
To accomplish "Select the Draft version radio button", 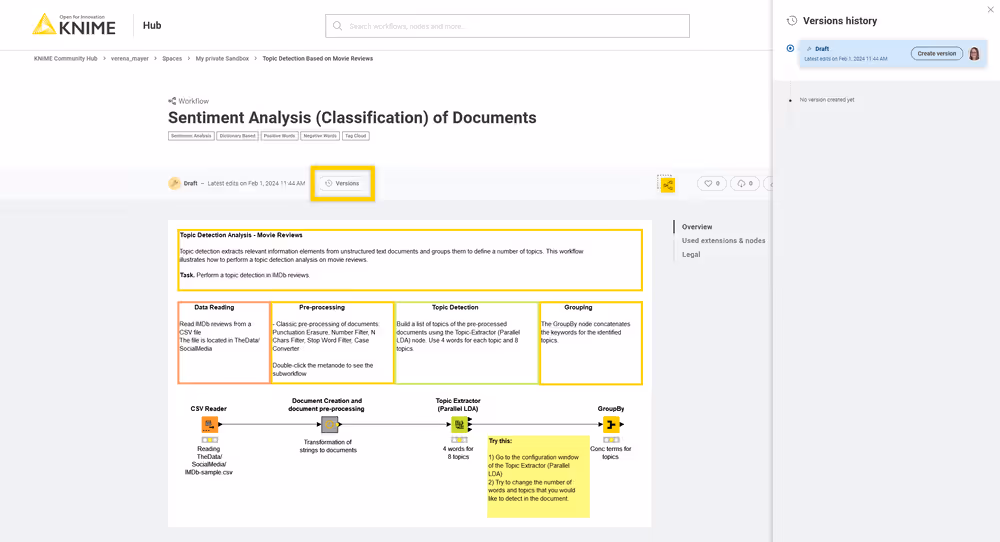I will pyautogui.click(x=791, y=48).
